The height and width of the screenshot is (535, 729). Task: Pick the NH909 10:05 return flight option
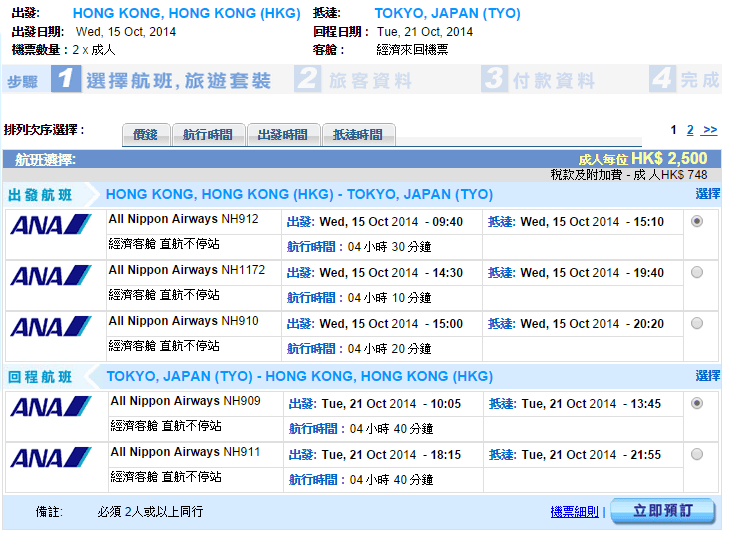click(x=697, y=403)
